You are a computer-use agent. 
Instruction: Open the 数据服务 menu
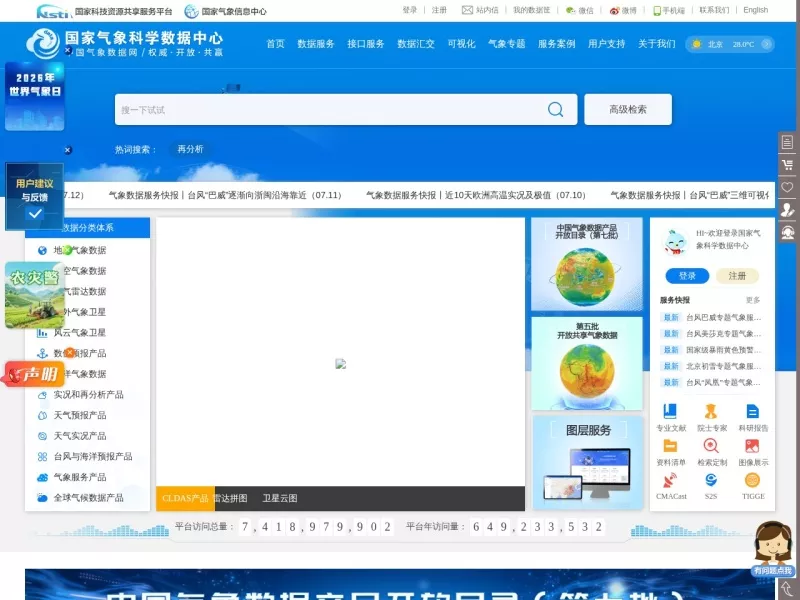point(316,44)
